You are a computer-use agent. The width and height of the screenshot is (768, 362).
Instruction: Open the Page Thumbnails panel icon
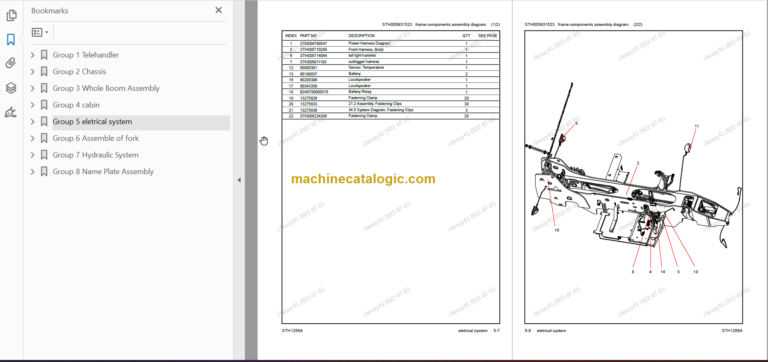point(11,16)
